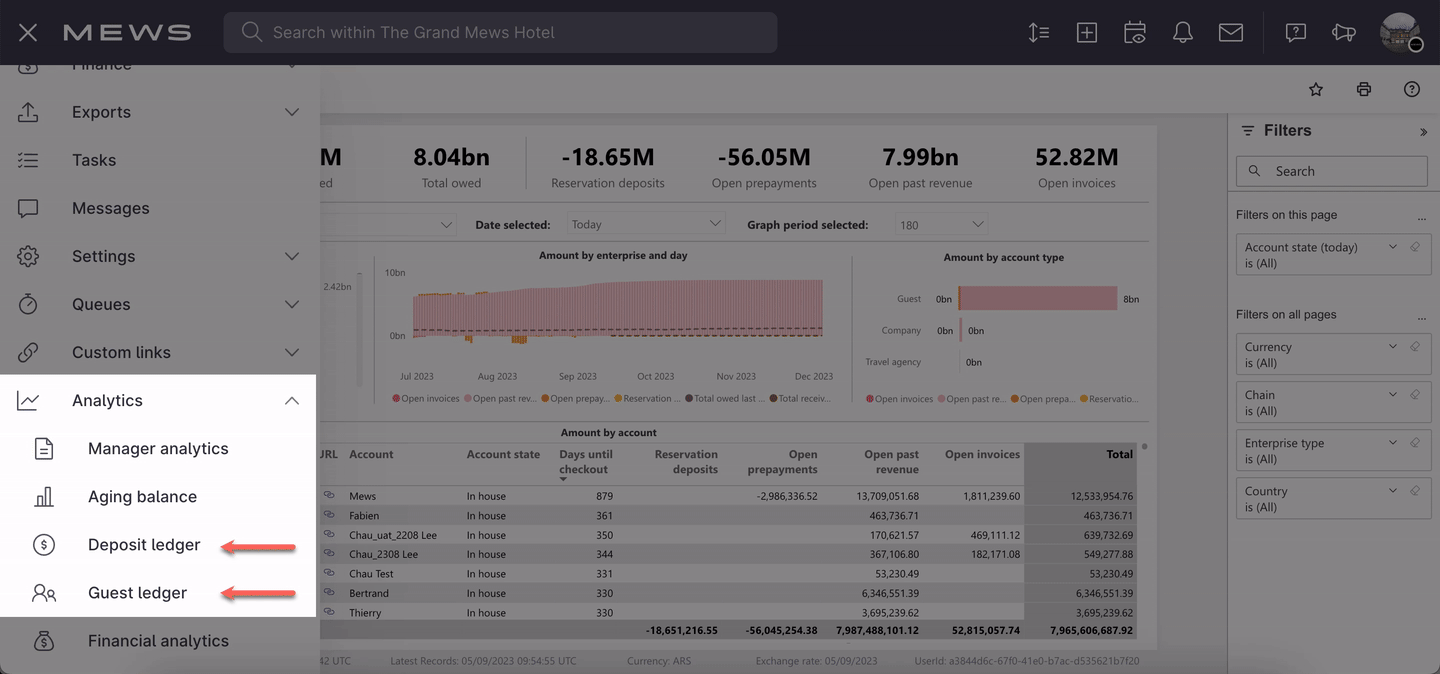Click the Analytics line chart icon
Viewport: 1440px width, 674px height.
[x=28, y=401]
